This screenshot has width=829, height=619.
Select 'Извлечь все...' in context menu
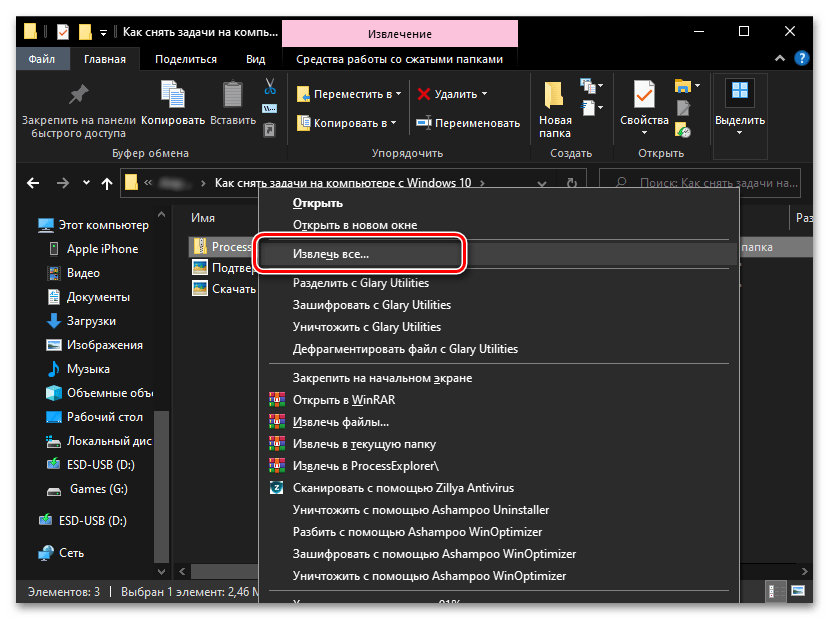(x=330, y=254)
